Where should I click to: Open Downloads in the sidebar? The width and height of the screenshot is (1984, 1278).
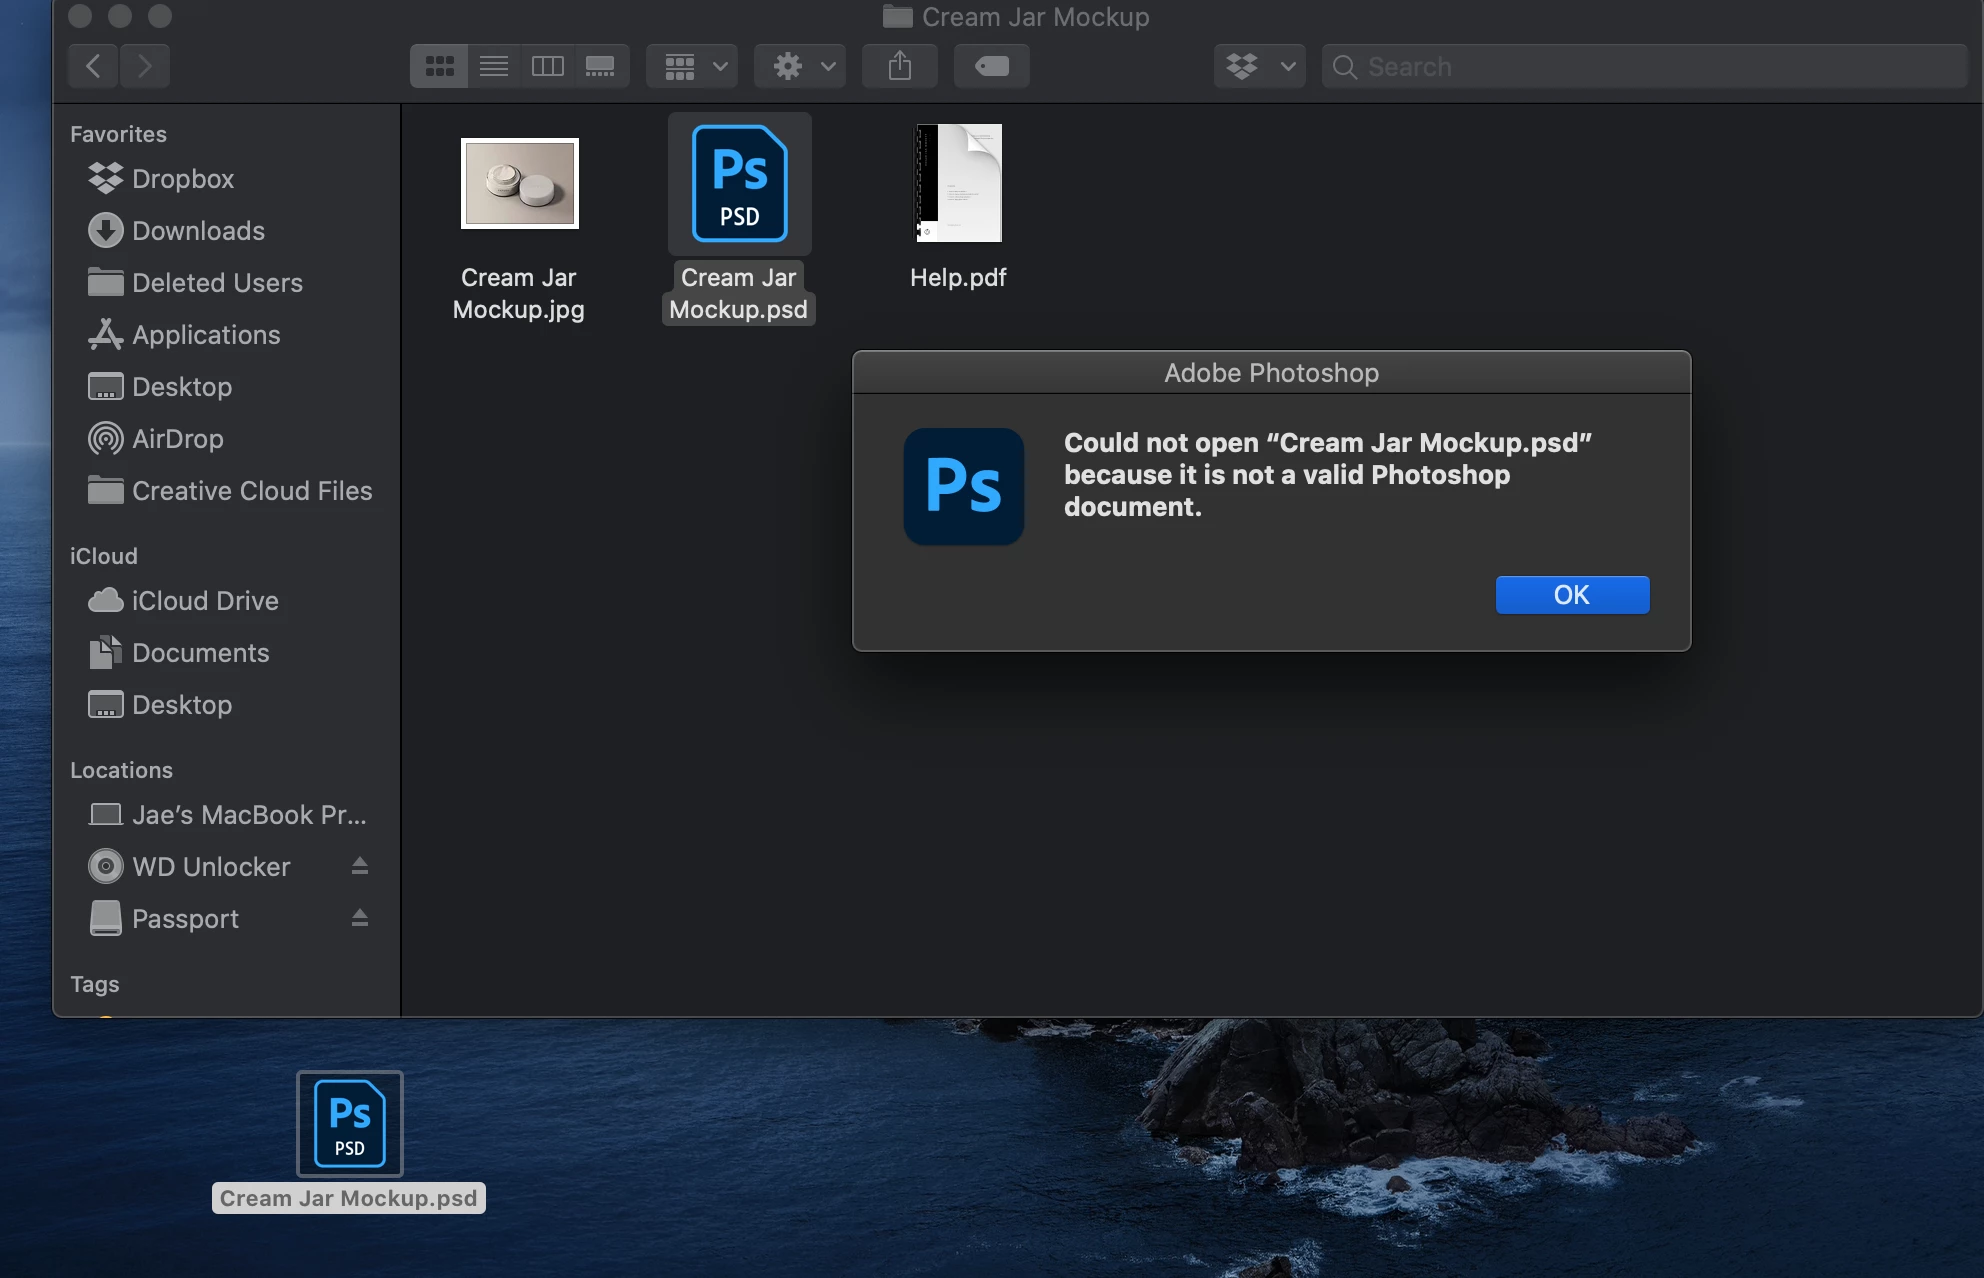(x=198, y=231)
